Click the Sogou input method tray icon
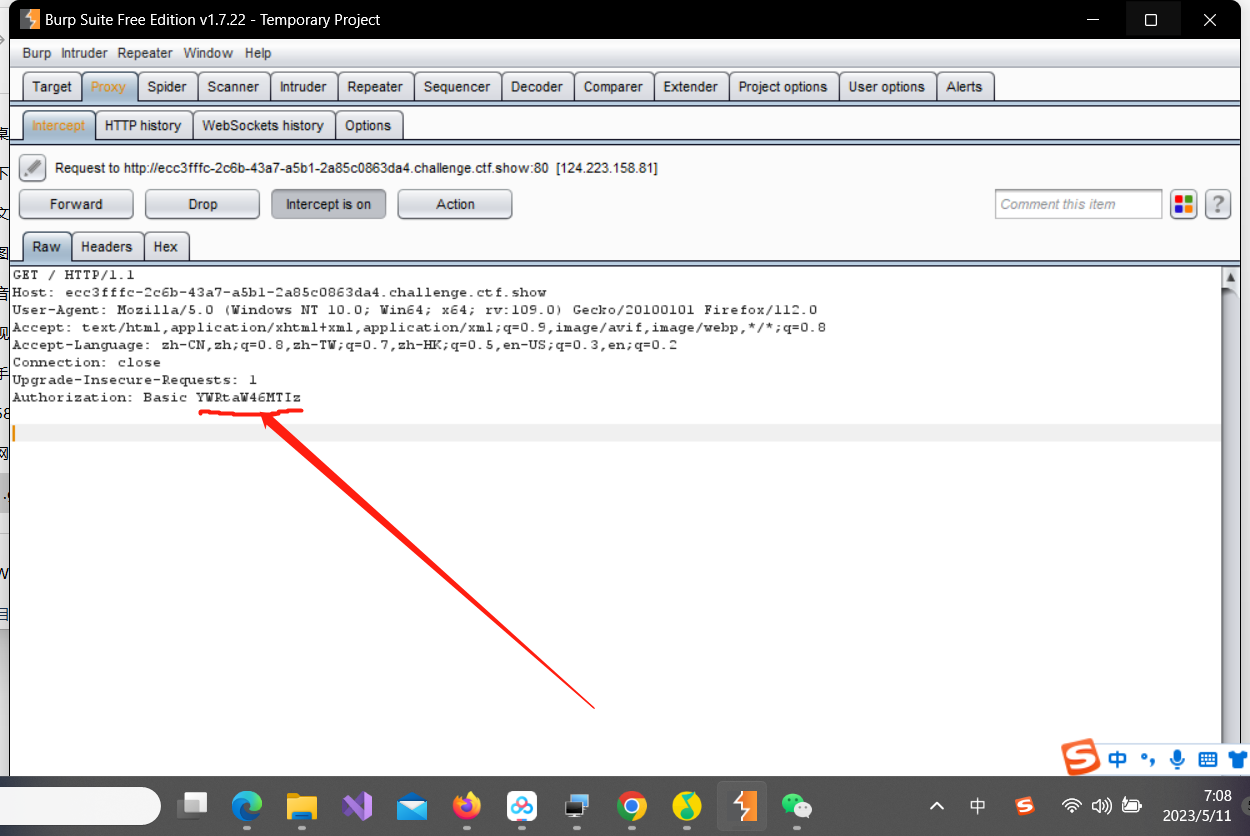 pos(1024,806)
